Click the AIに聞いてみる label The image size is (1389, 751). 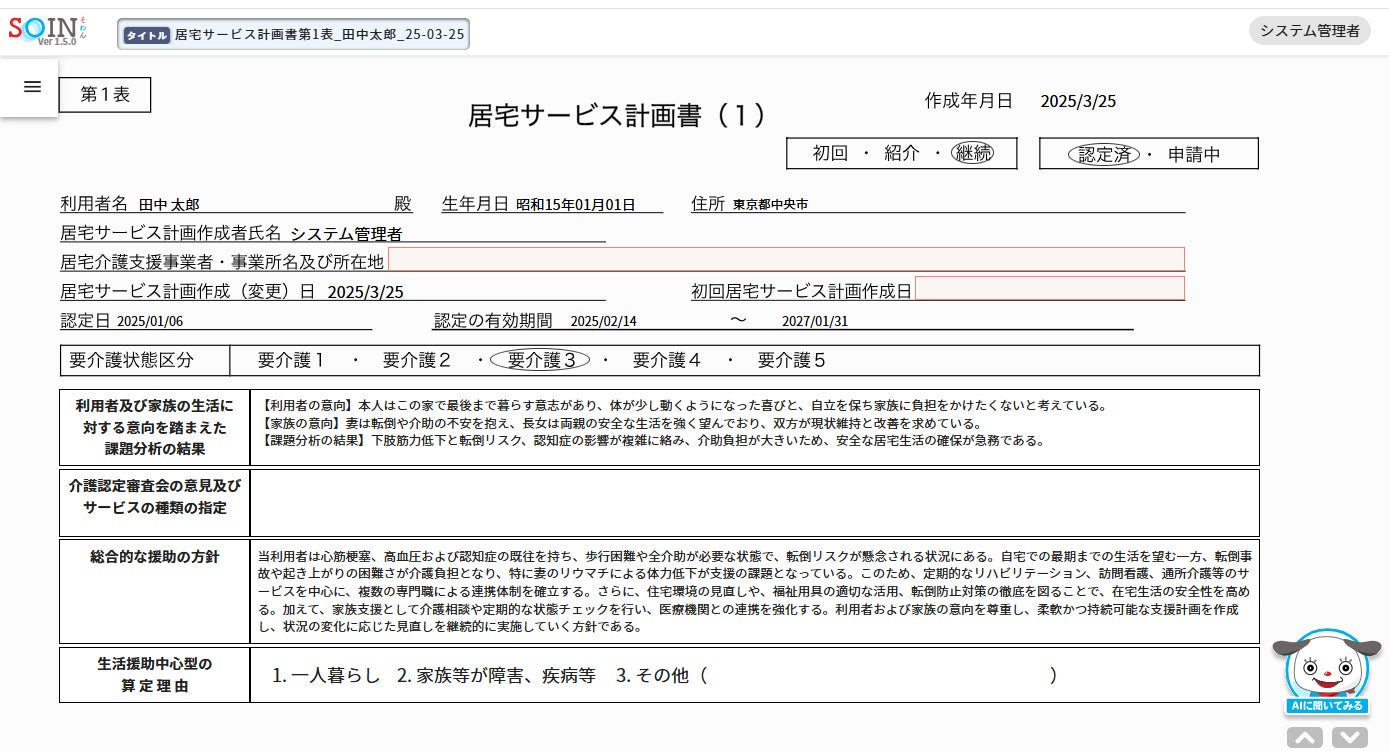tap(1326, 706)
